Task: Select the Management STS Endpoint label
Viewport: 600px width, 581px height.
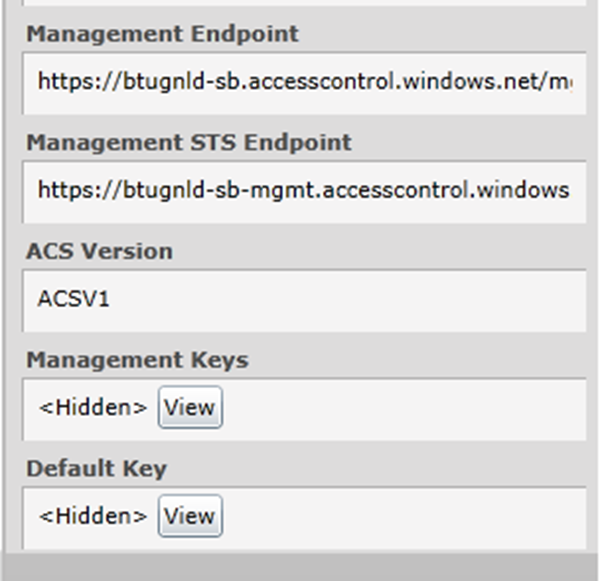Action: [x=189, y=143]
